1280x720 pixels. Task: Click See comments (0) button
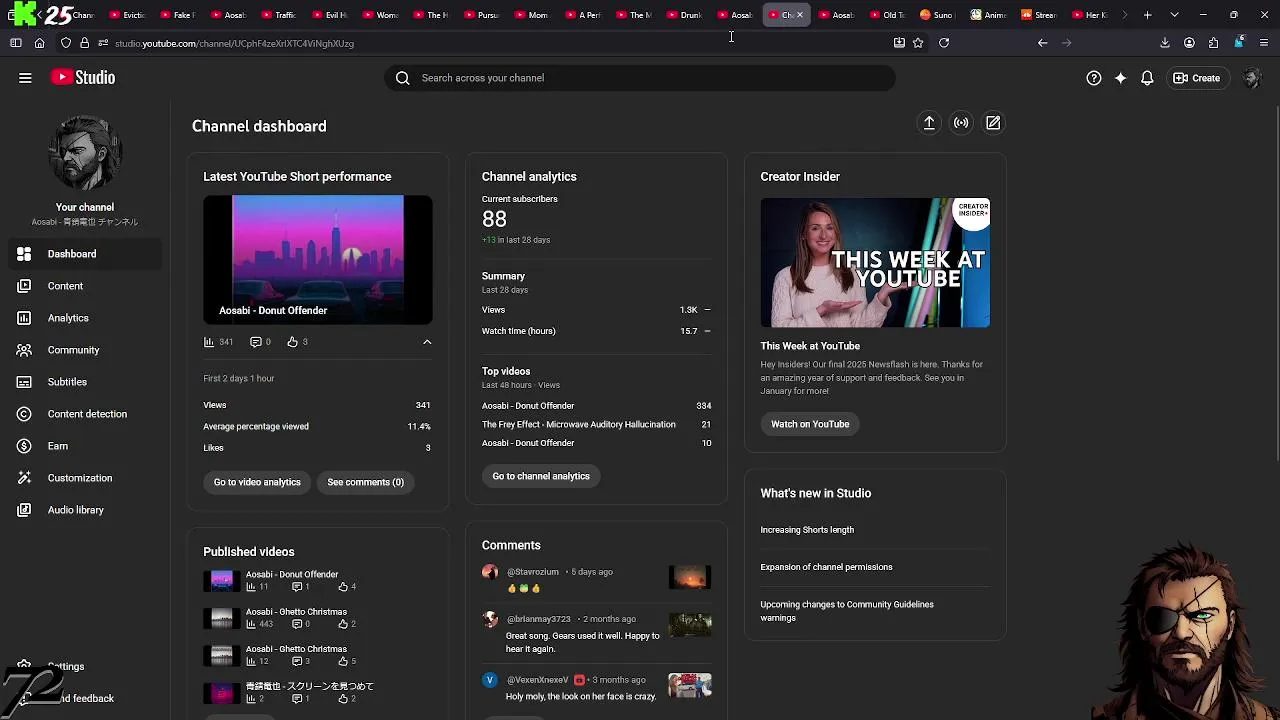[366, 482]
